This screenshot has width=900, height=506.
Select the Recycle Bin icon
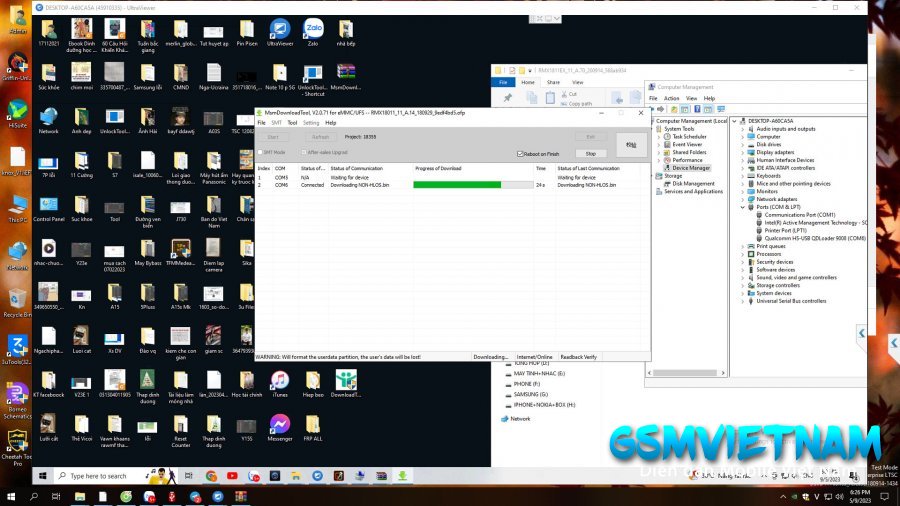click(x=17, y=303)
